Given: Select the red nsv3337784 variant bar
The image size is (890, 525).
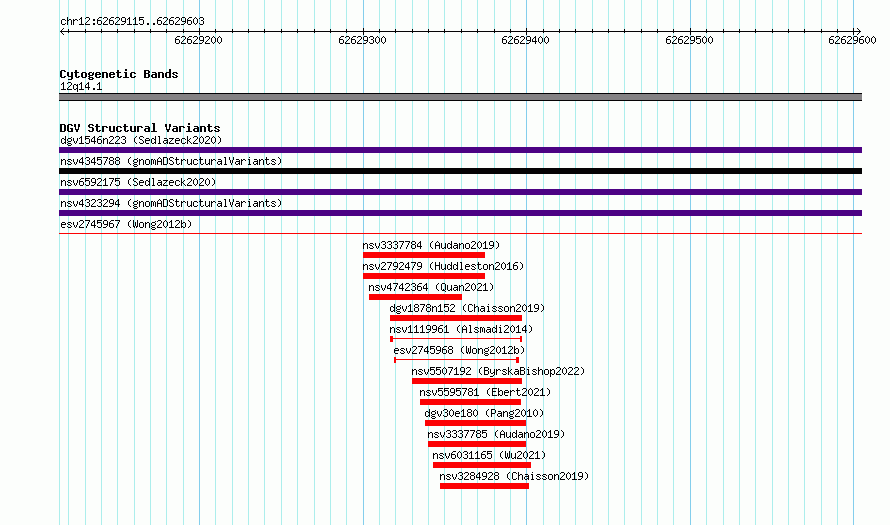Looking at the screenshot, I should (424, 255).
